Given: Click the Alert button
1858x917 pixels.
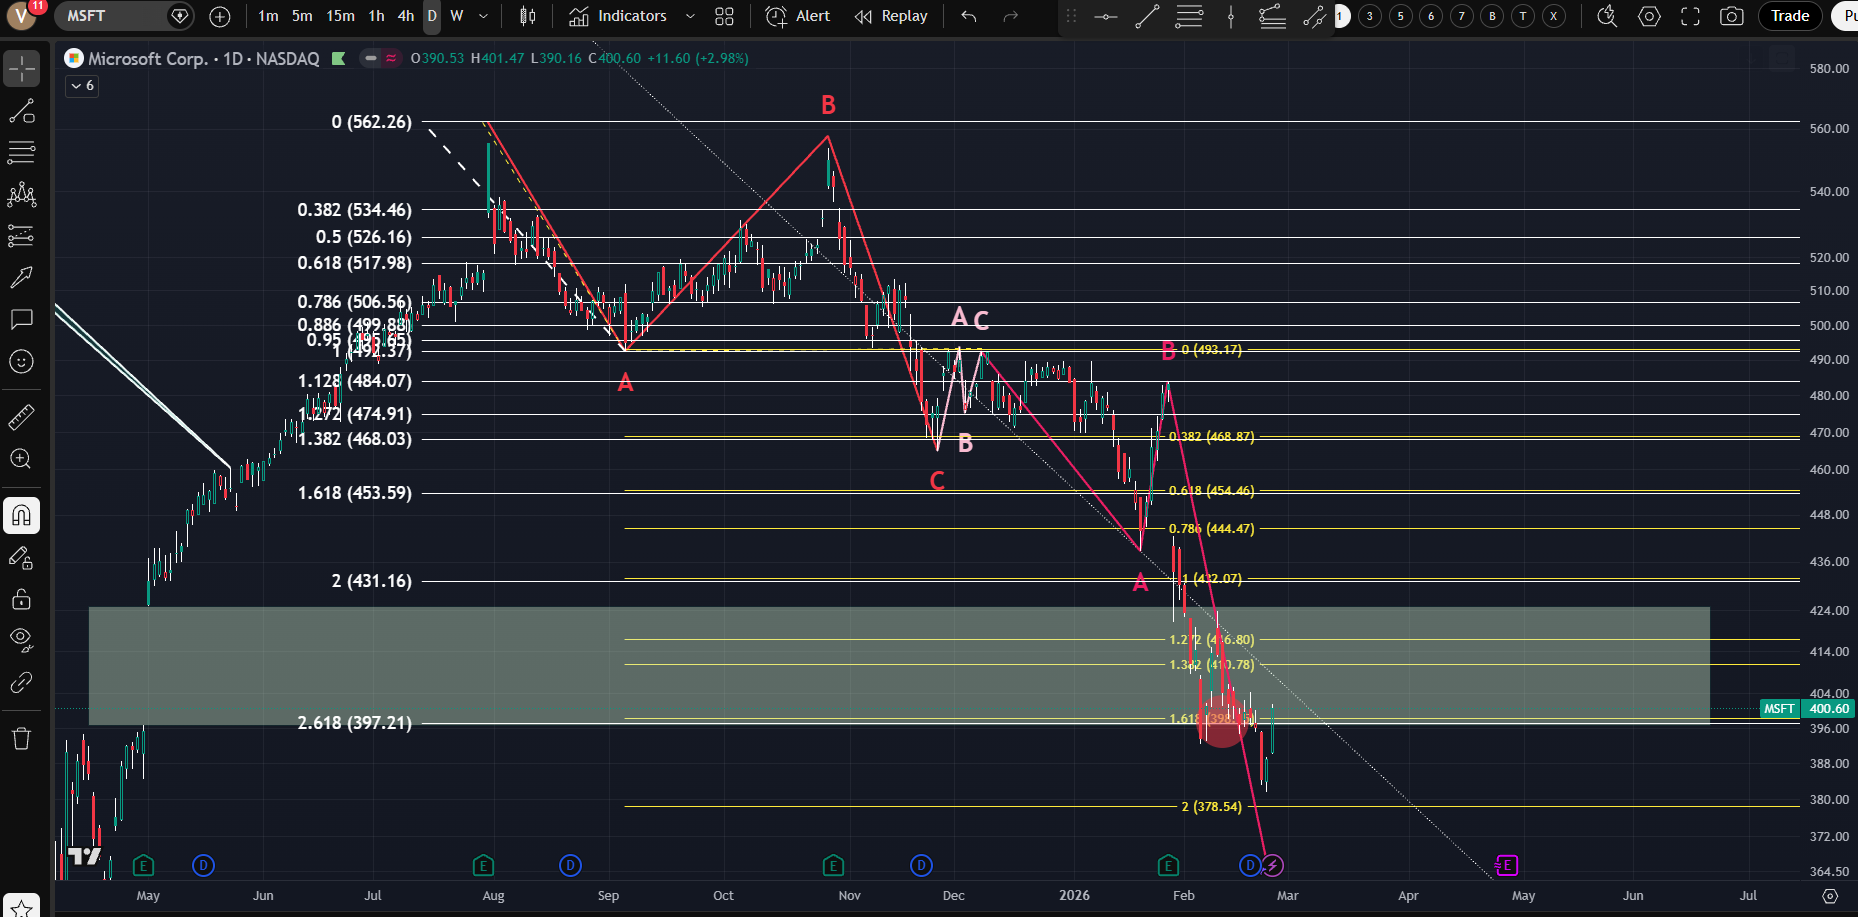Looking at the screenshot, I should pos(798,16).
